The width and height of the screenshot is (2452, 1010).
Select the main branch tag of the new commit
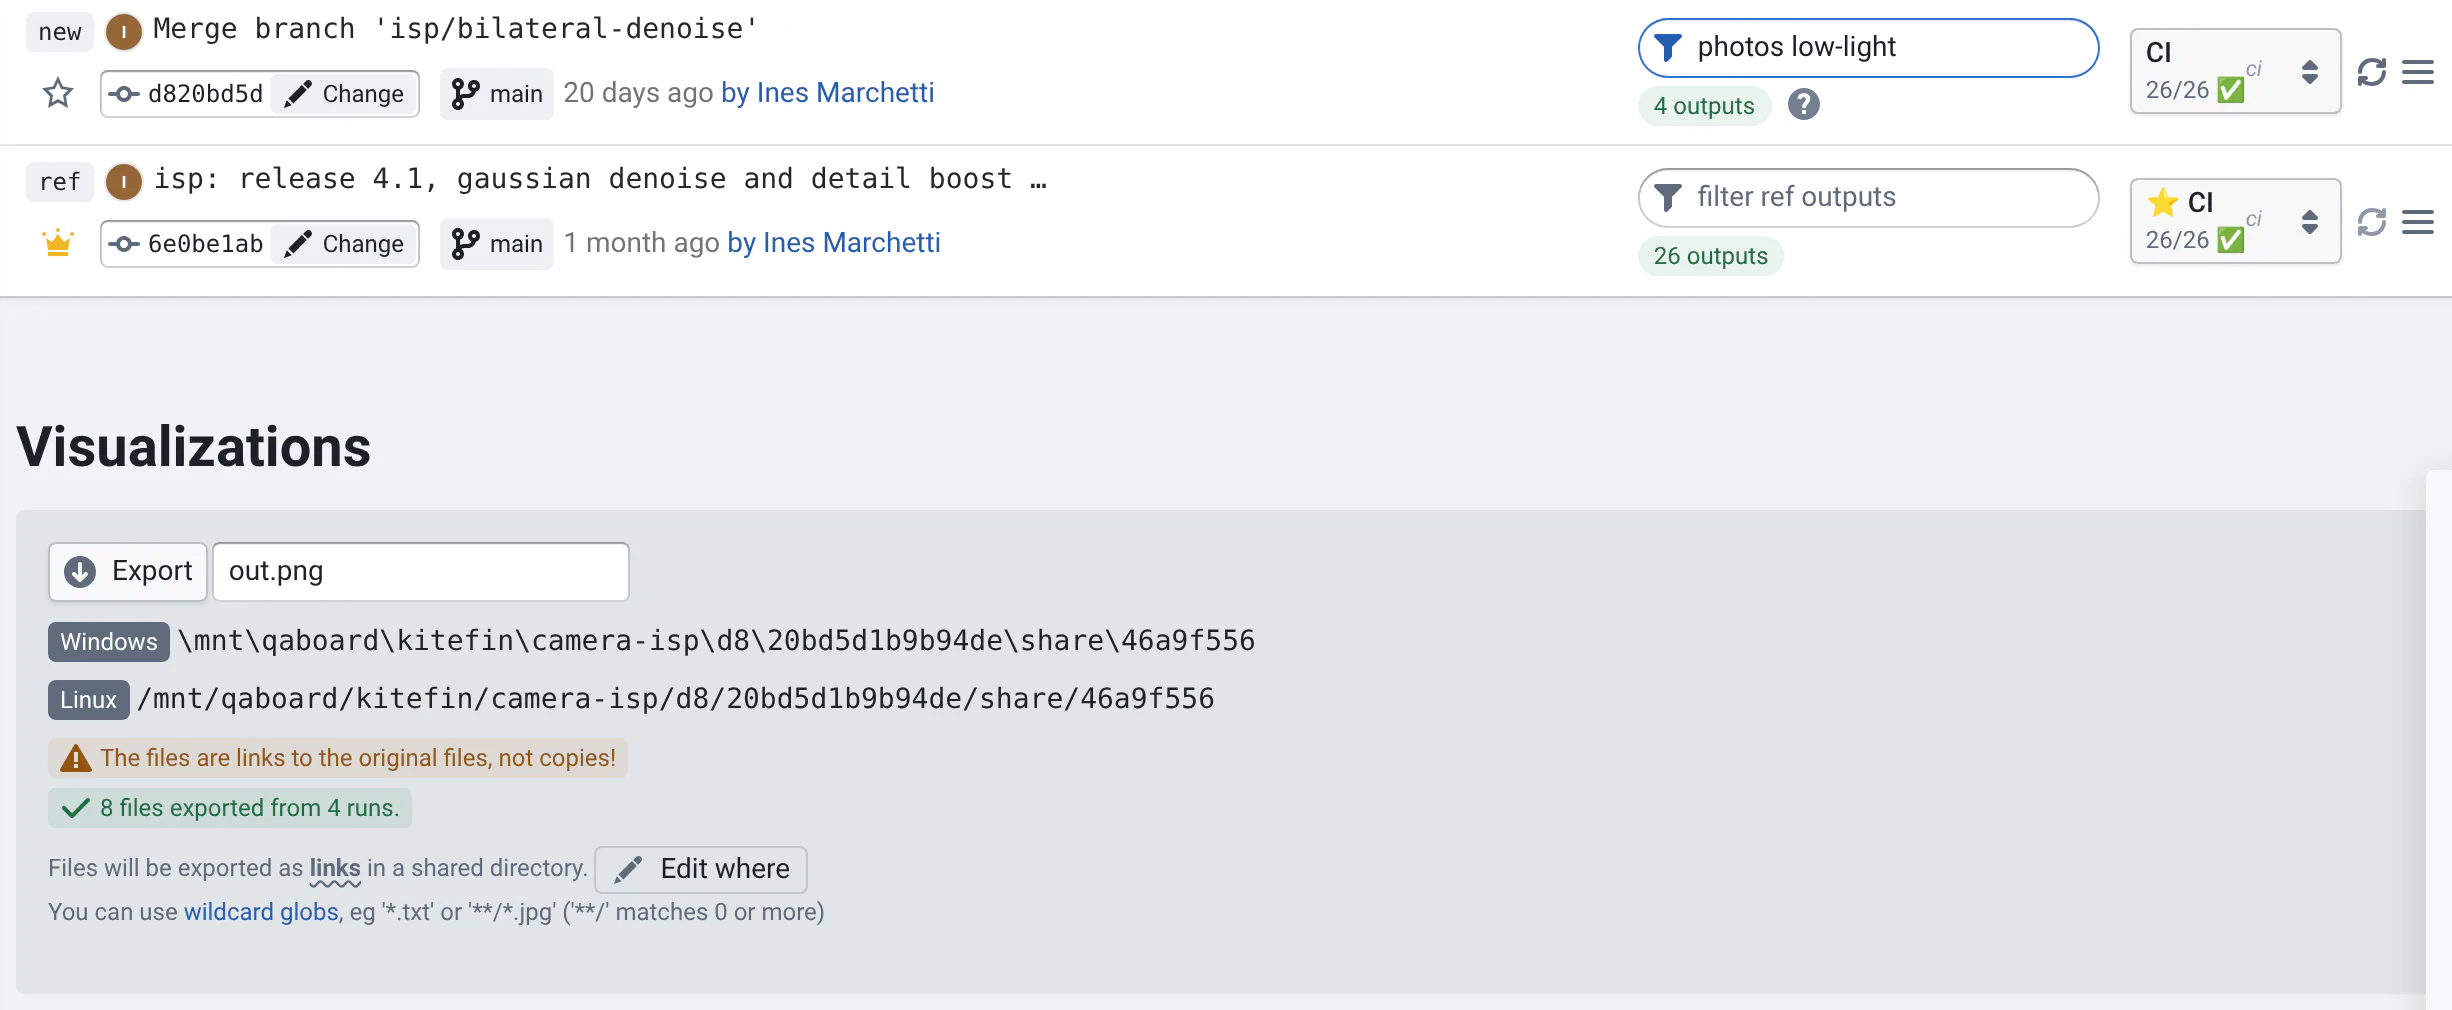[x=497, y=94]
